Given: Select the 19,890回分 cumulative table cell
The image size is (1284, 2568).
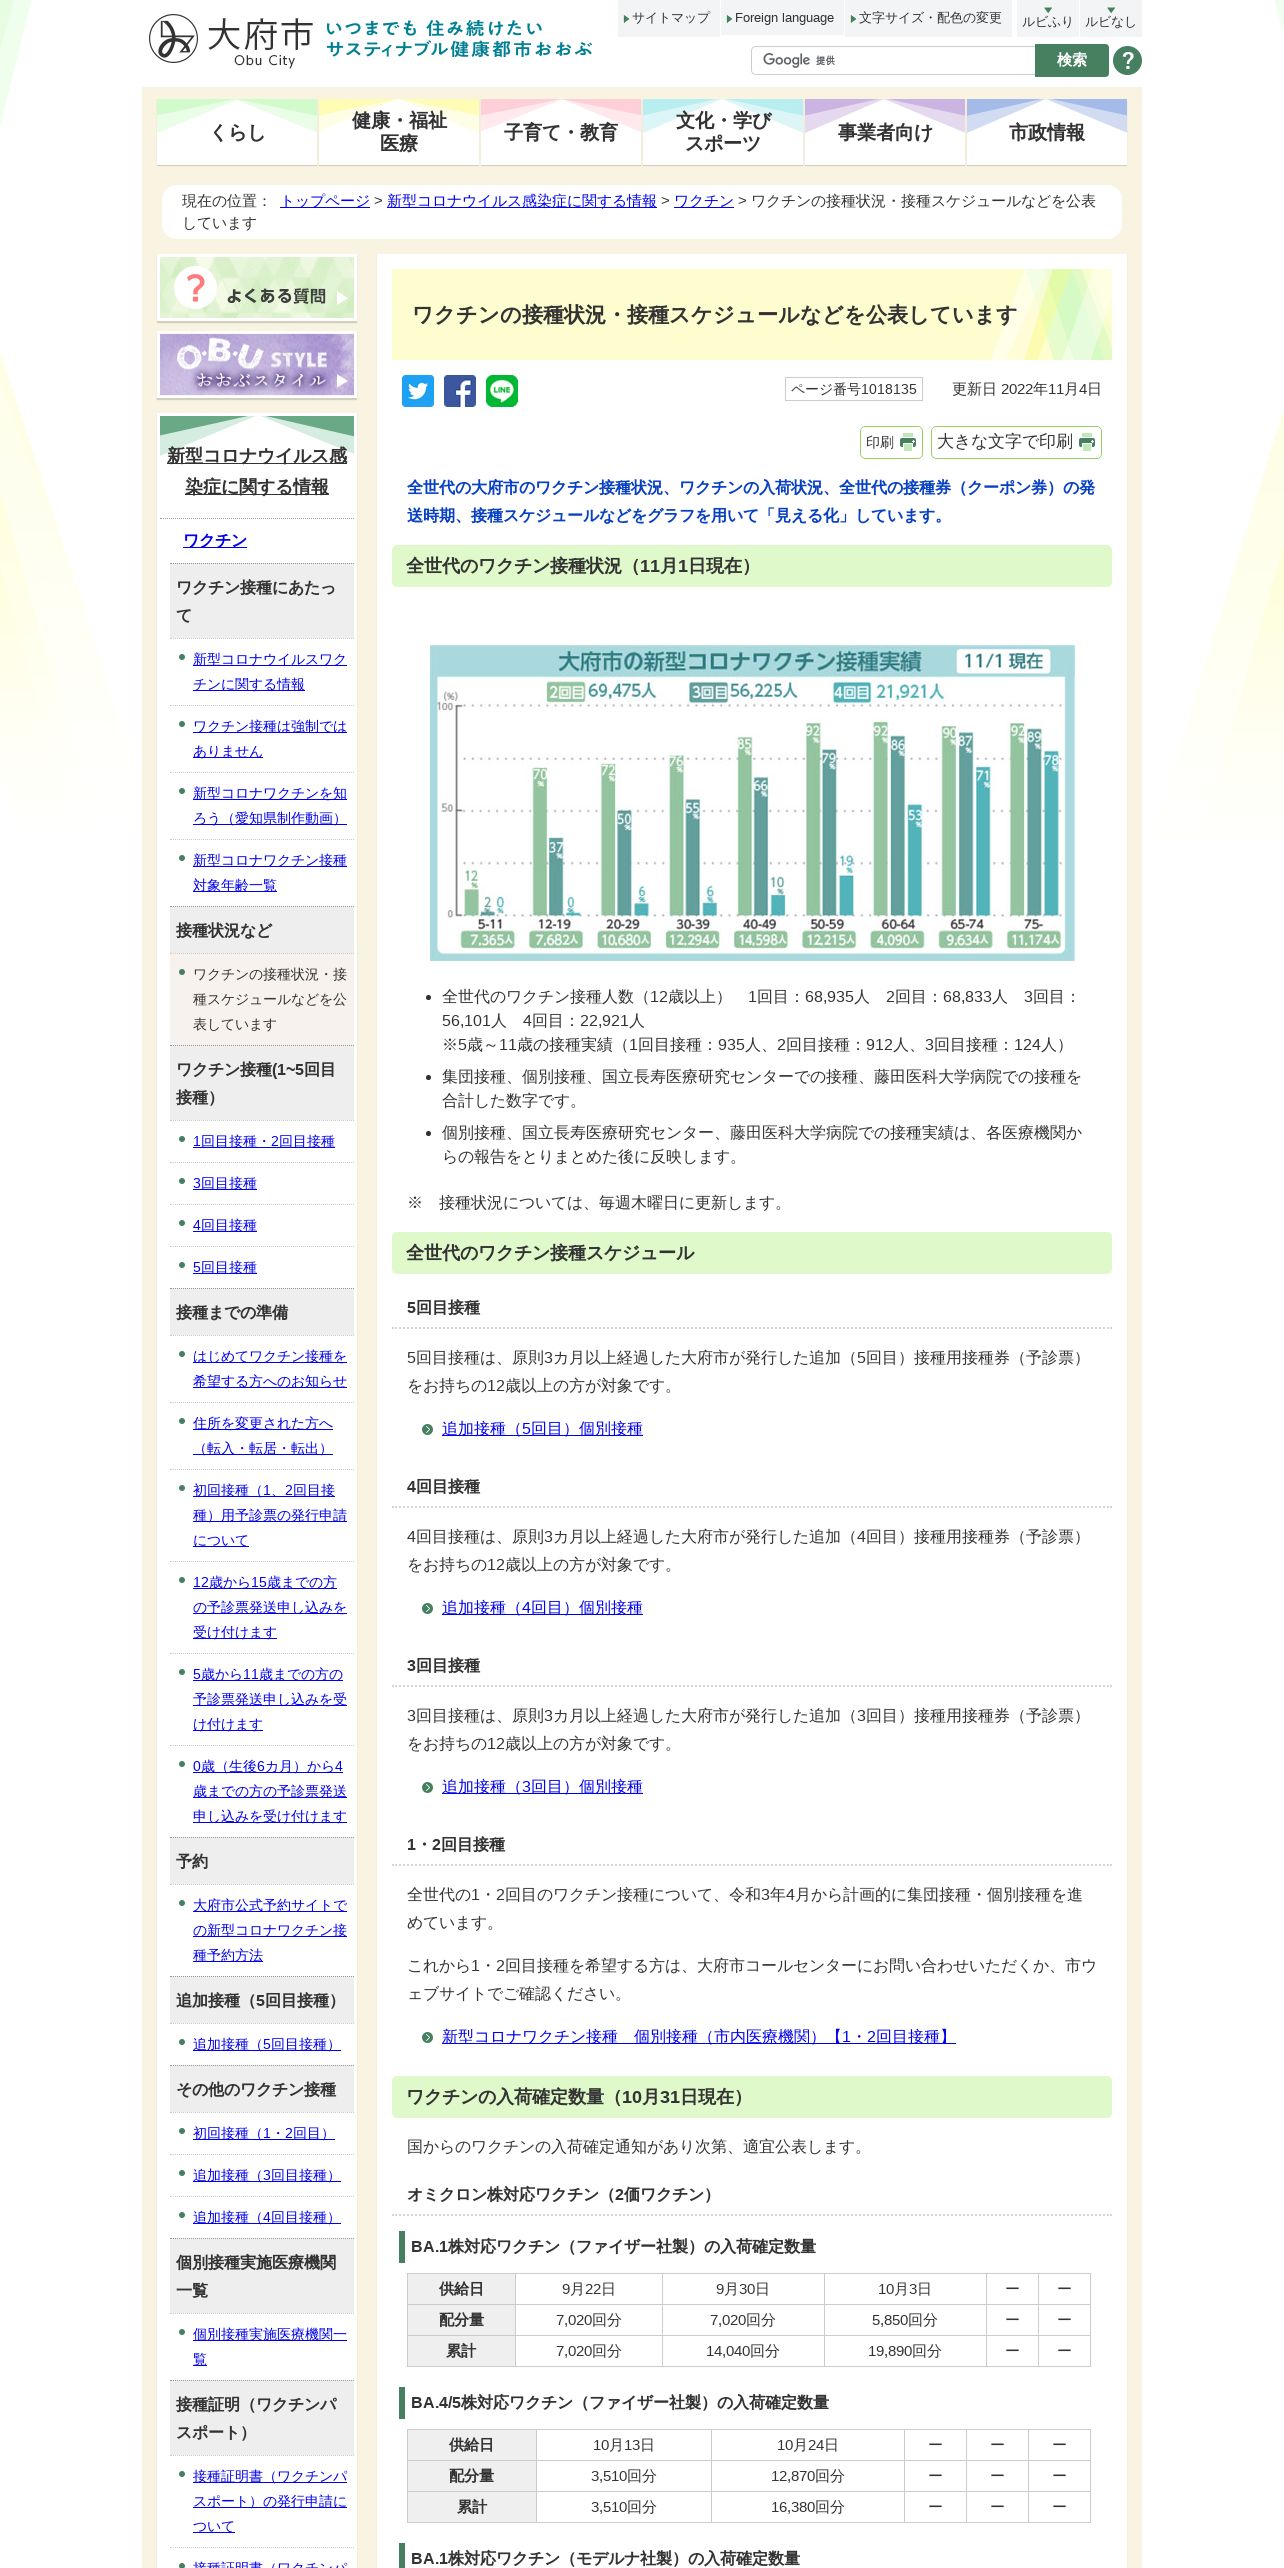Looking at the screenshot, I should [x=905, y=2351].
